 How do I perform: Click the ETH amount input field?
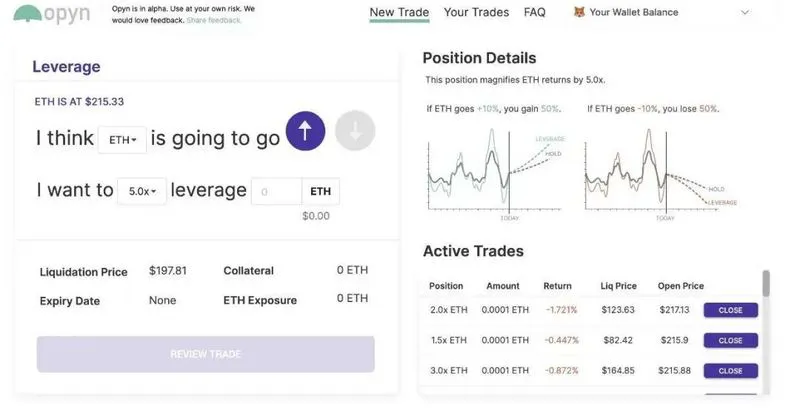[x=276, y=191]
